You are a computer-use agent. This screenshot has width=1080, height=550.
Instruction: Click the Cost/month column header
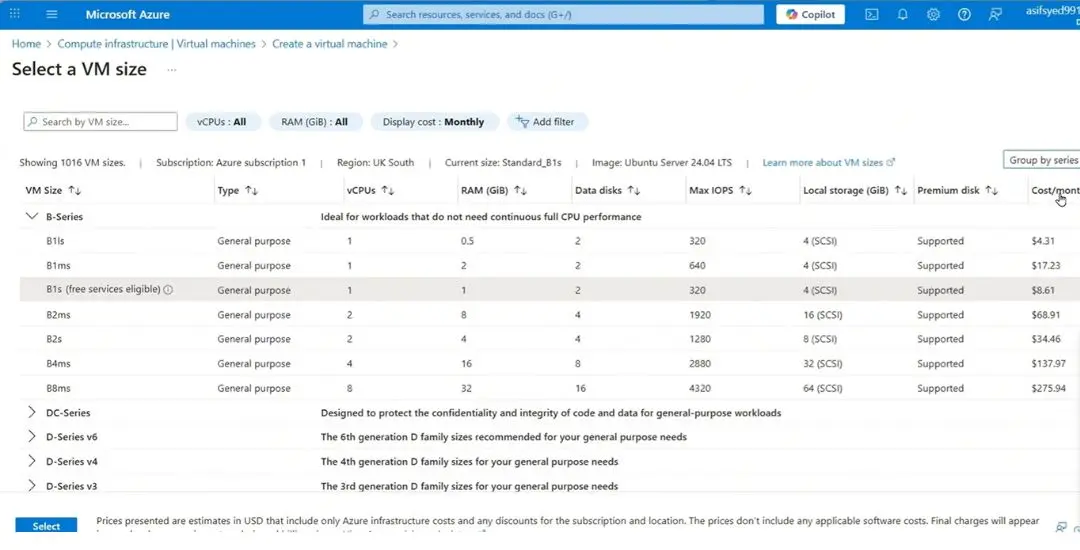click(x=1055, y=191)
